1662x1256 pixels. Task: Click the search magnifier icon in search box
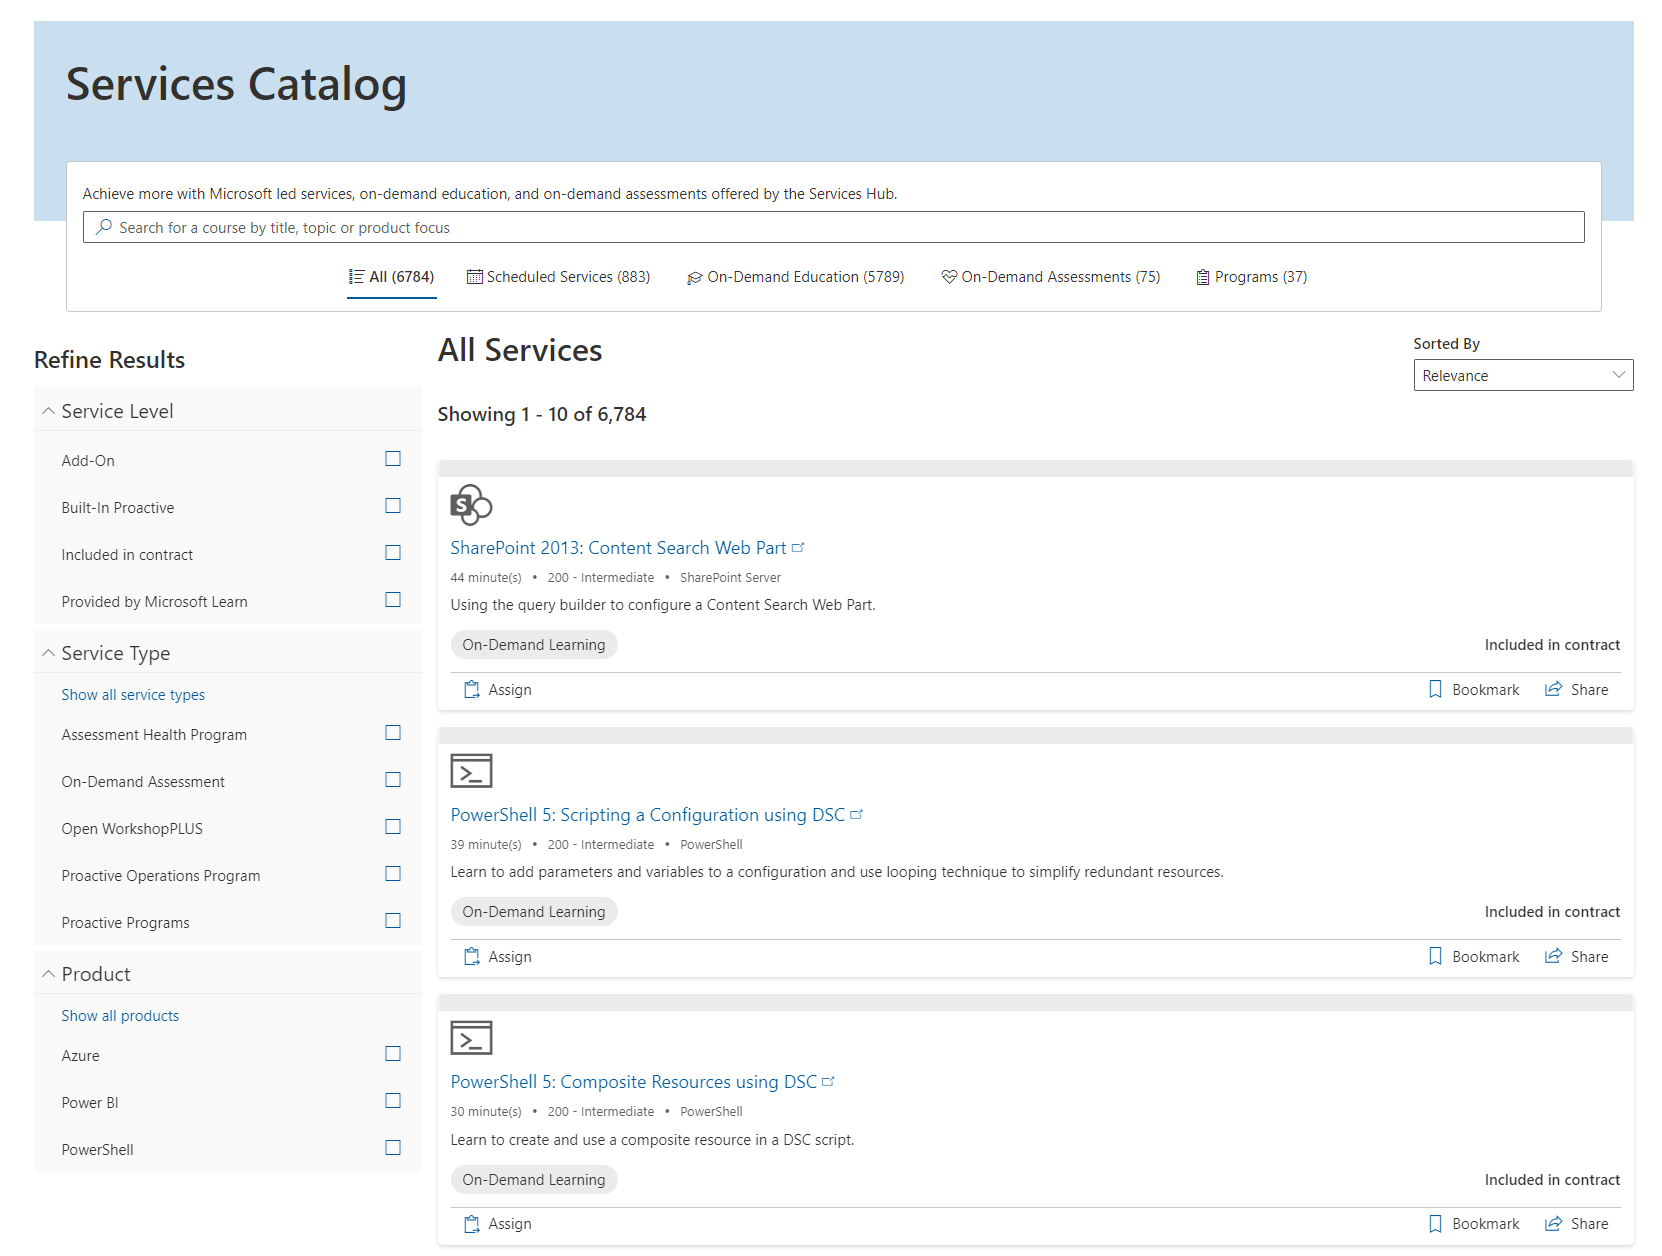[x=104, y=228]
